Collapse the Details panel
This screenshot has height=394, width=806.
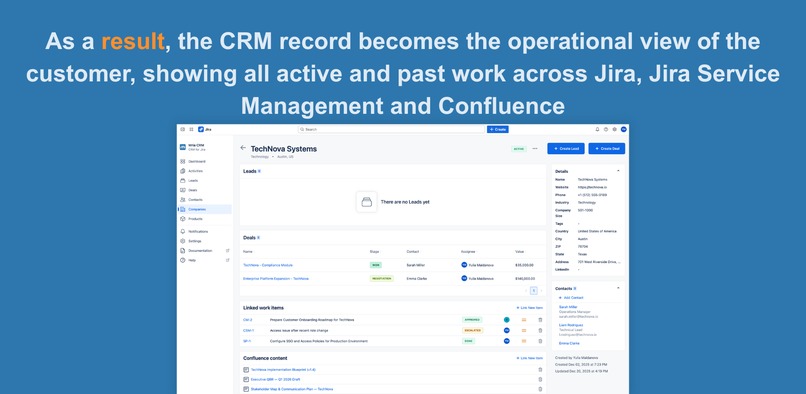click(618, 171)
